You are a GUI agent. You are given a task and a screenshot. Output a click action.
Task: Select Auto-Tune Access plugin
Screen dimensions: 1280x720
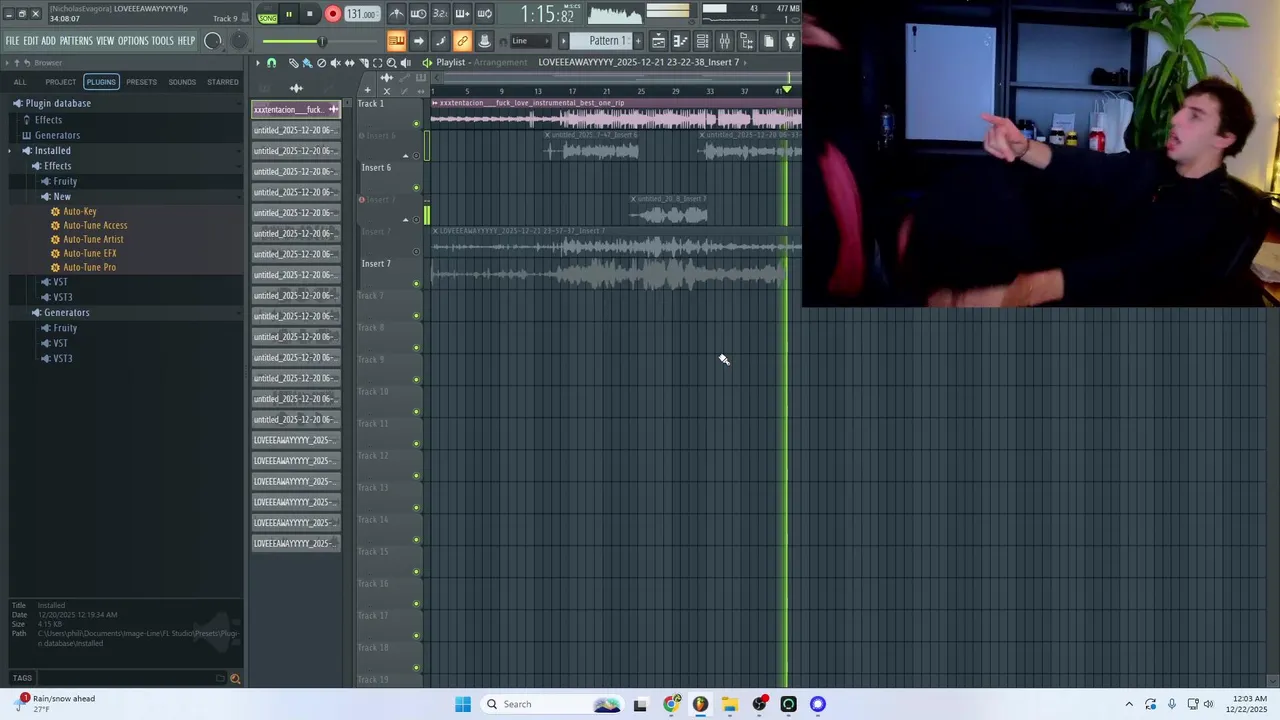coord(95,225)
